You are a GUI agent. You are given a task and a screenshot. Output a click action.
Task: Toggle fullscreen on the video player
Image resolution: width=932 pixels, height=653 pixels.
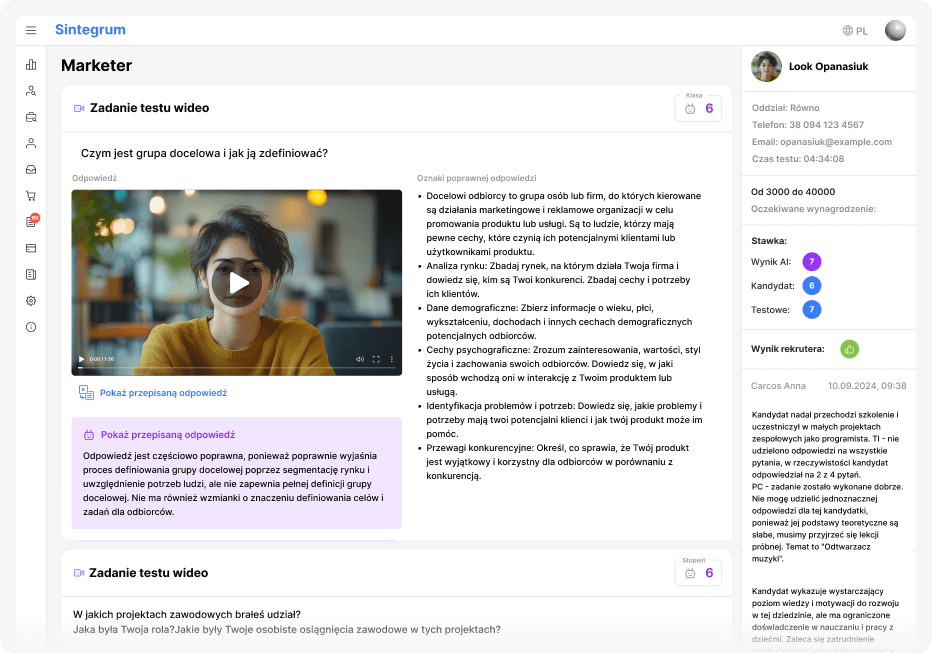(x=376, y=359)
